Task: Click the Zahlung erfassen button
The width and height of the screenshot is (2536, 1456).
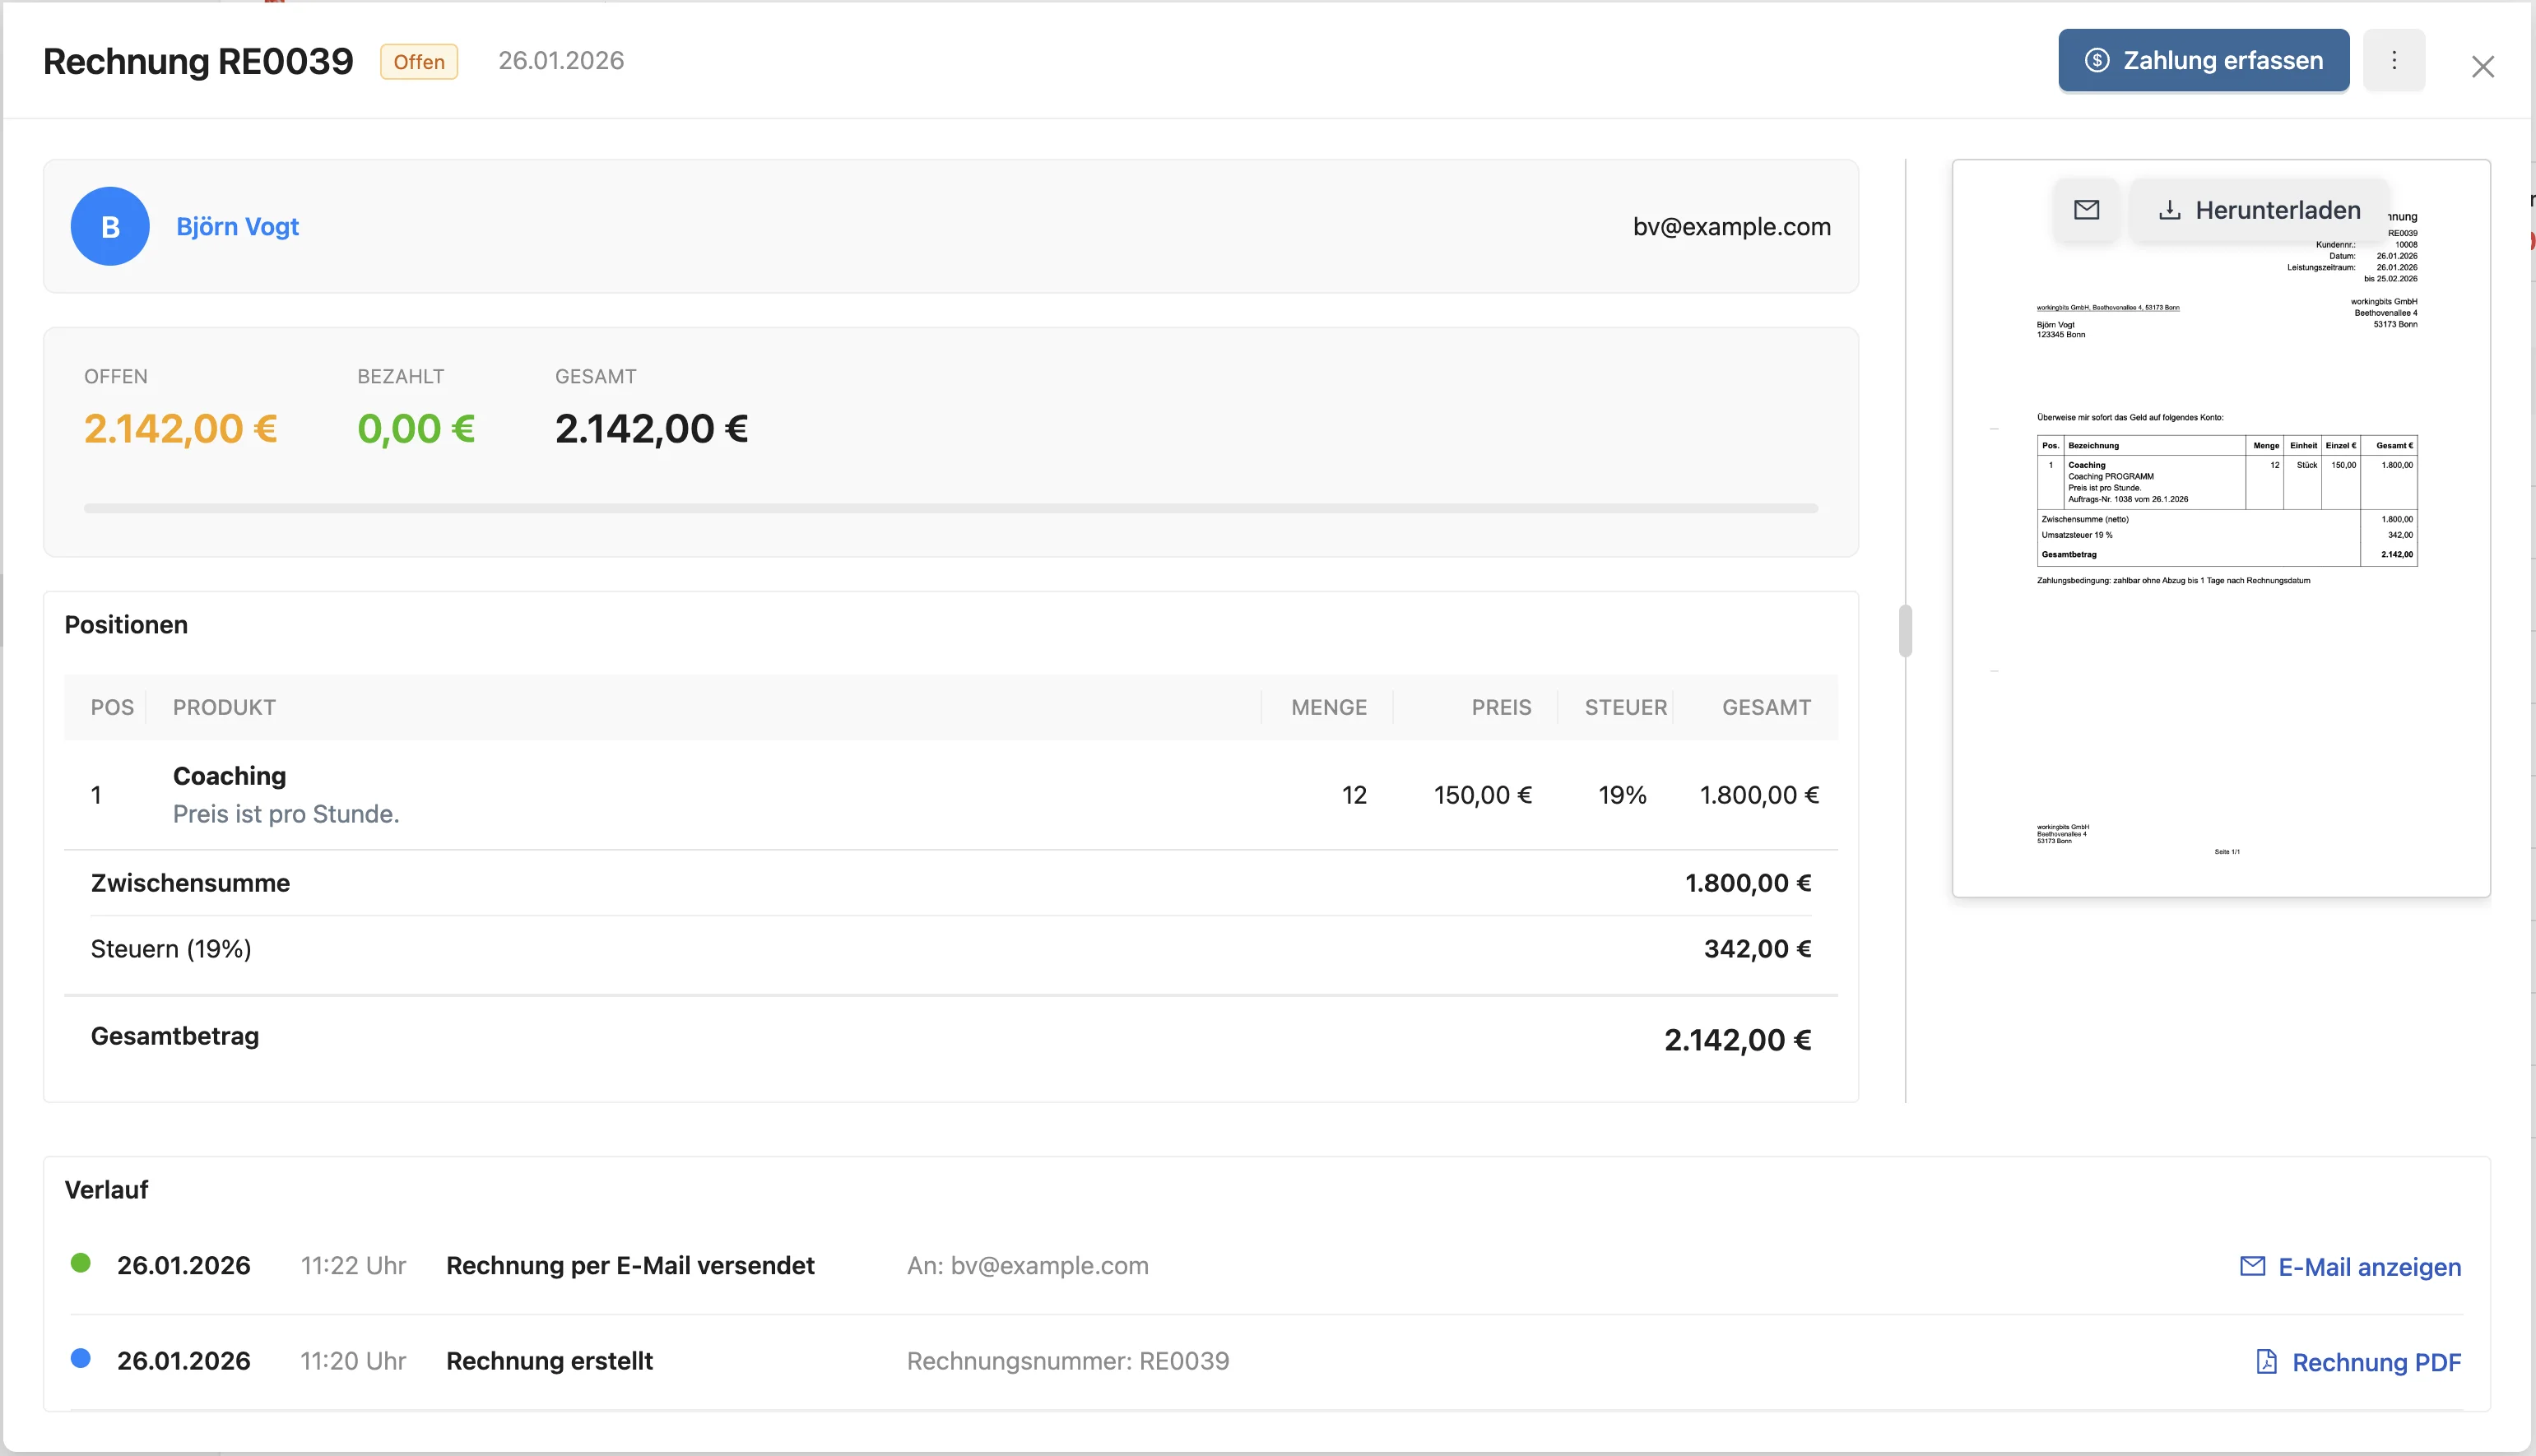Action: point(2203,61)
